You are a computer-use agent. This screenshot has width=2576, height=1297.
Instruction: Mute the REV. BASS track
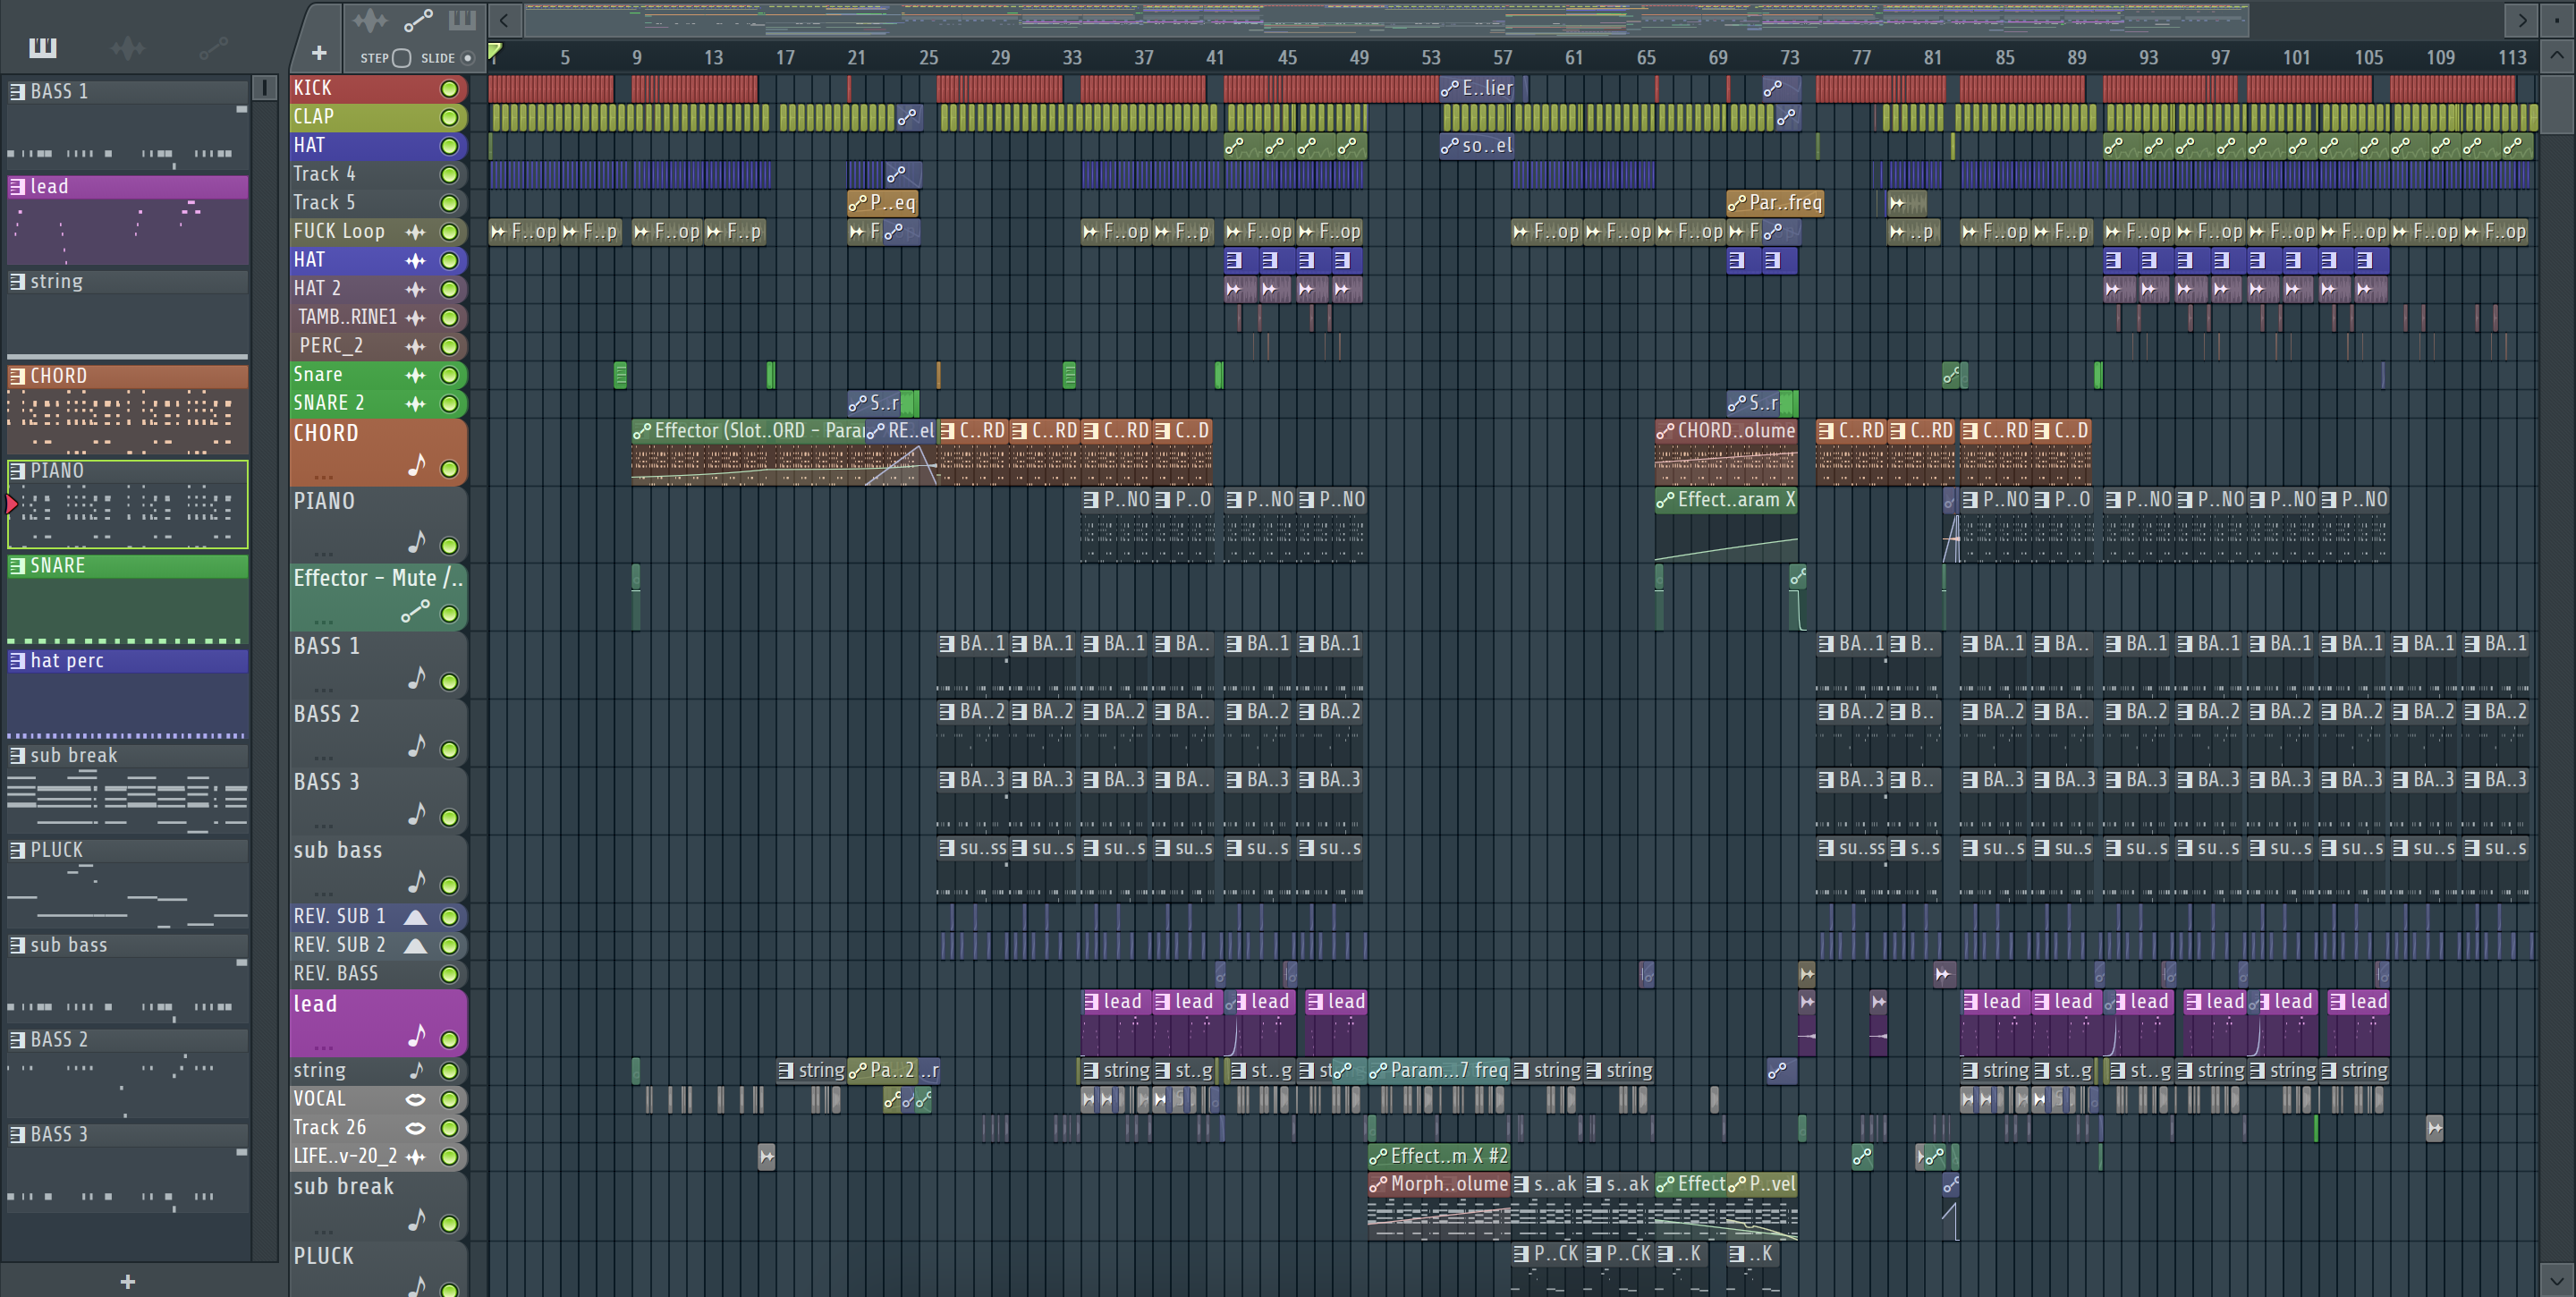click(449, 974)
